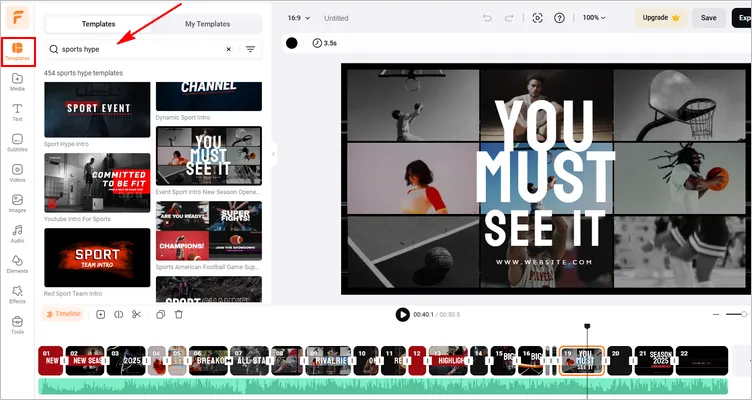Viewport: 752px width, 400px height.
Task: Click the transition between scenes 06 and 07
Action: 229,361
